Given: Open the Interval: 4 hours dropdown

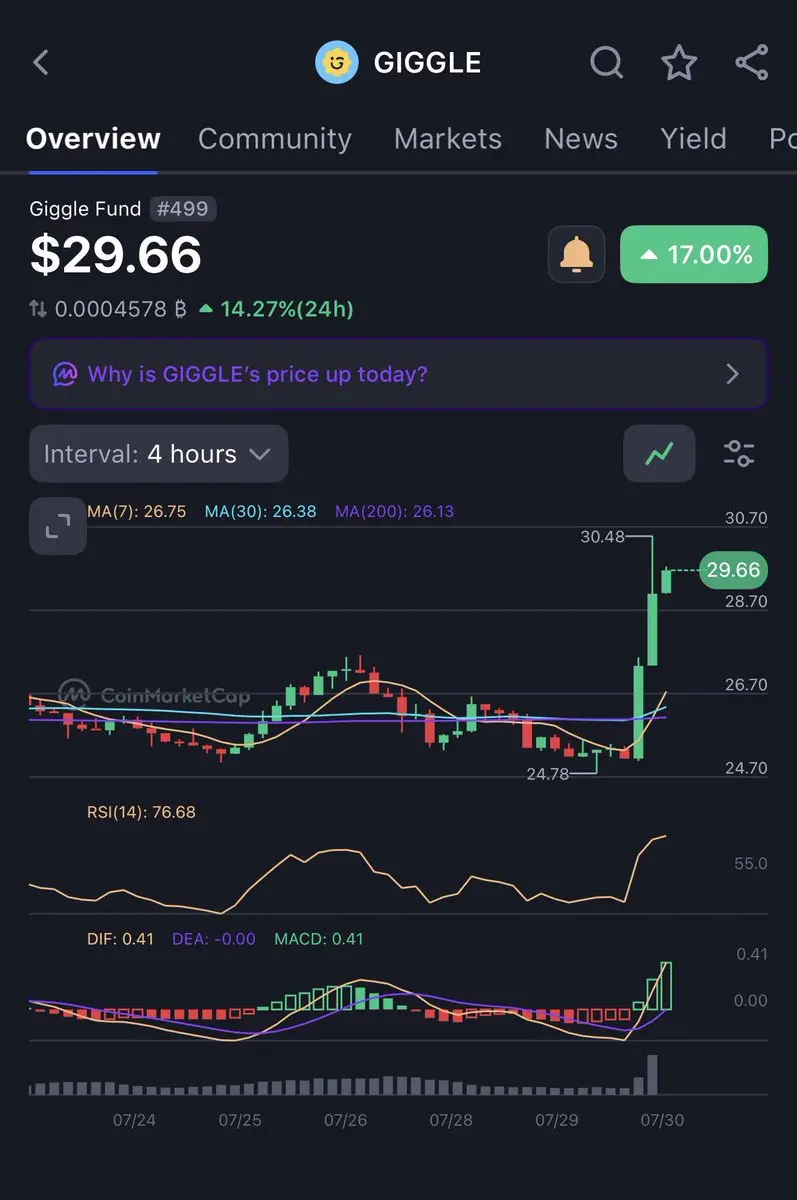Looking at the screenshot, I should [x=158, y=454].
